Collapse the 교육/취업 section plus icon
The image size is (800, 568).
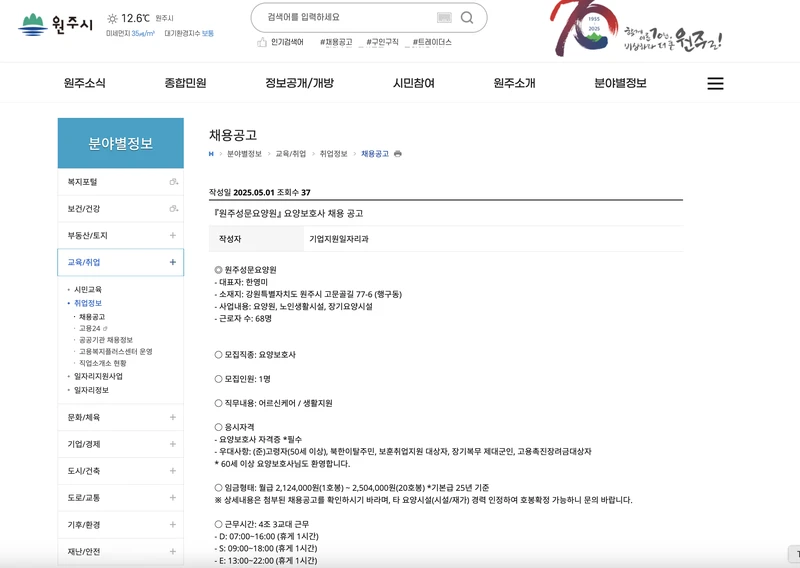coord(173,262)
